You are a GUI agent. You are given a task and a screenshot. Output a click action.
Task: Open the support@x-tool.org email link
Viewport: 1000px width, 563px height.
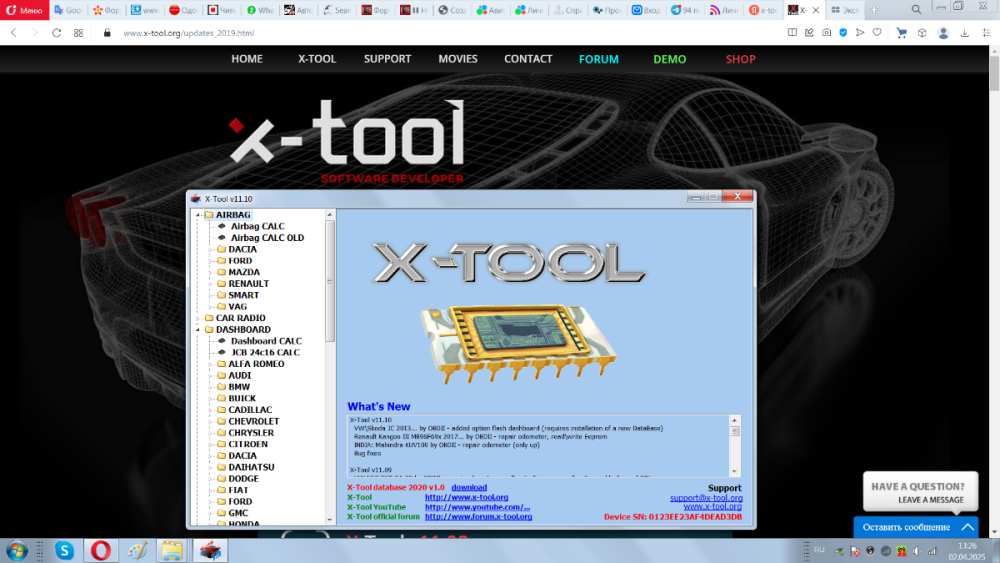(x=706, y=497)
